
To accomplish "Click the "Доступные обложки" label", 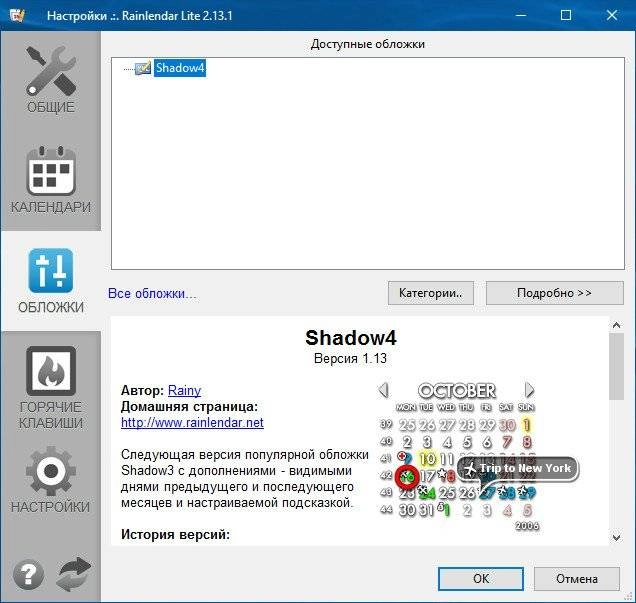I will coord(367,44).
